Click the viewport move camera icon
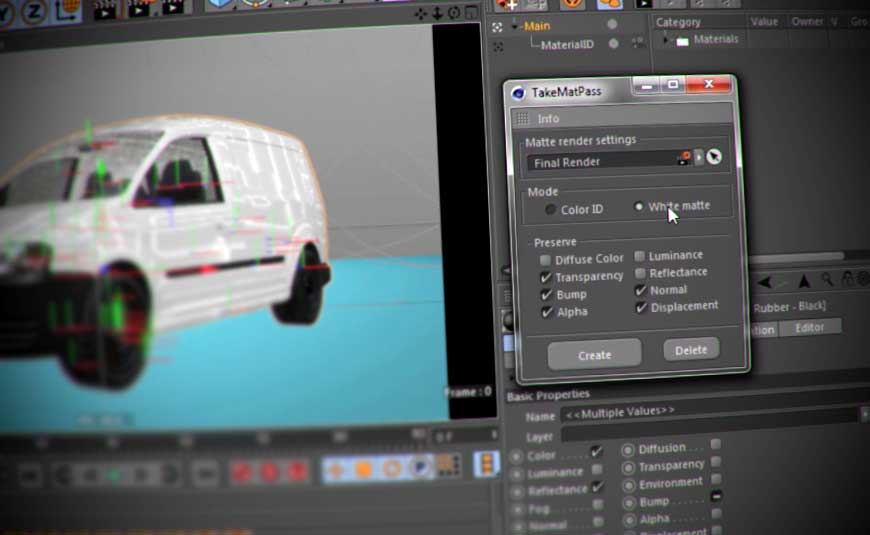 click(x=420, y=13)
